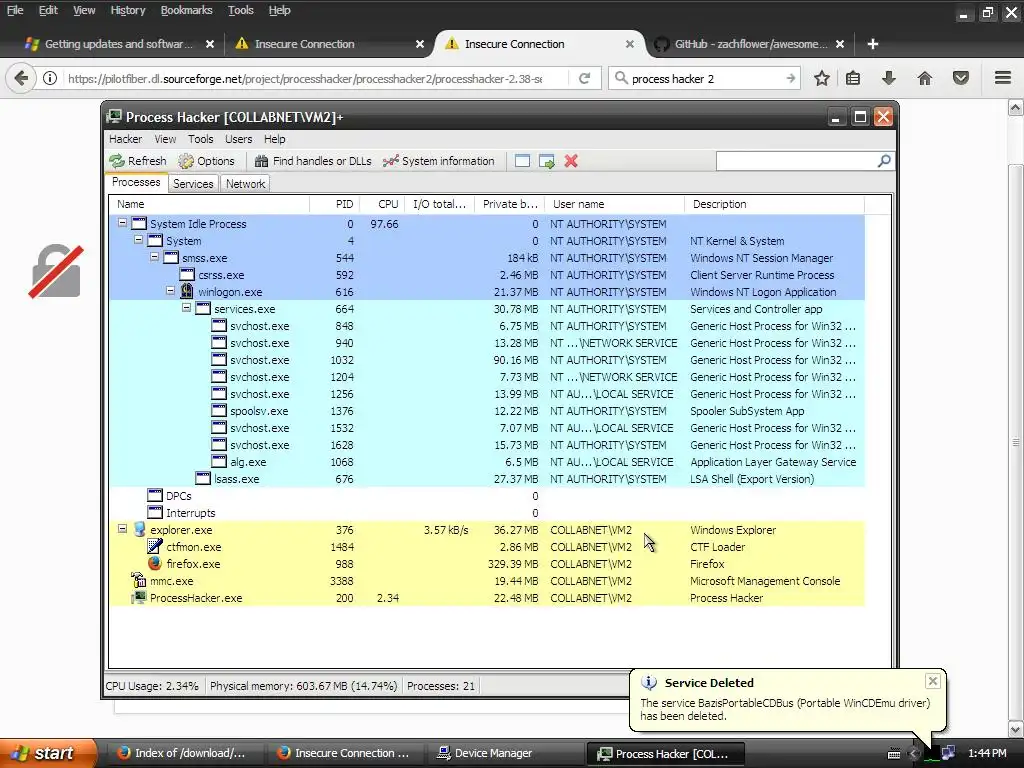Select the ctfmon.exe process icon
The height and width of the screenshot is (768, 1024).
coord(155,546)
